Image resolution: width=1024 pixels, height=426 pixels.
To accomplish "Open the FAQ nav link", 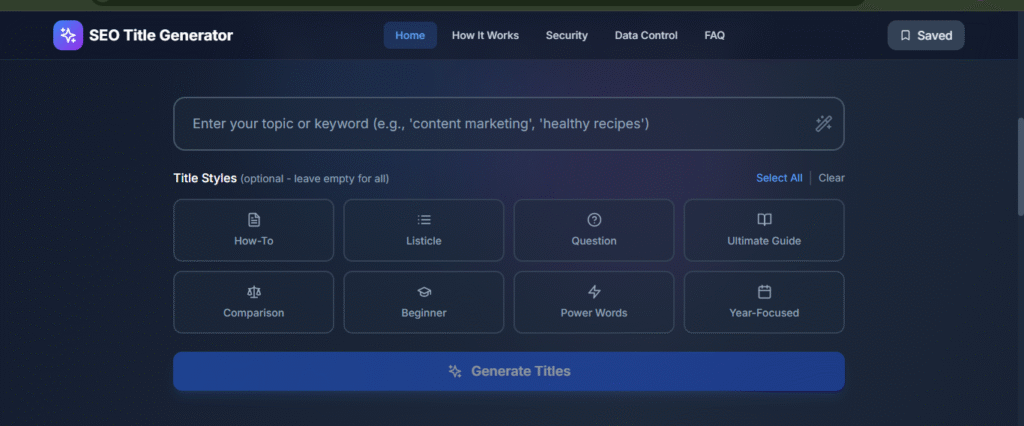I will click(714, 35).
